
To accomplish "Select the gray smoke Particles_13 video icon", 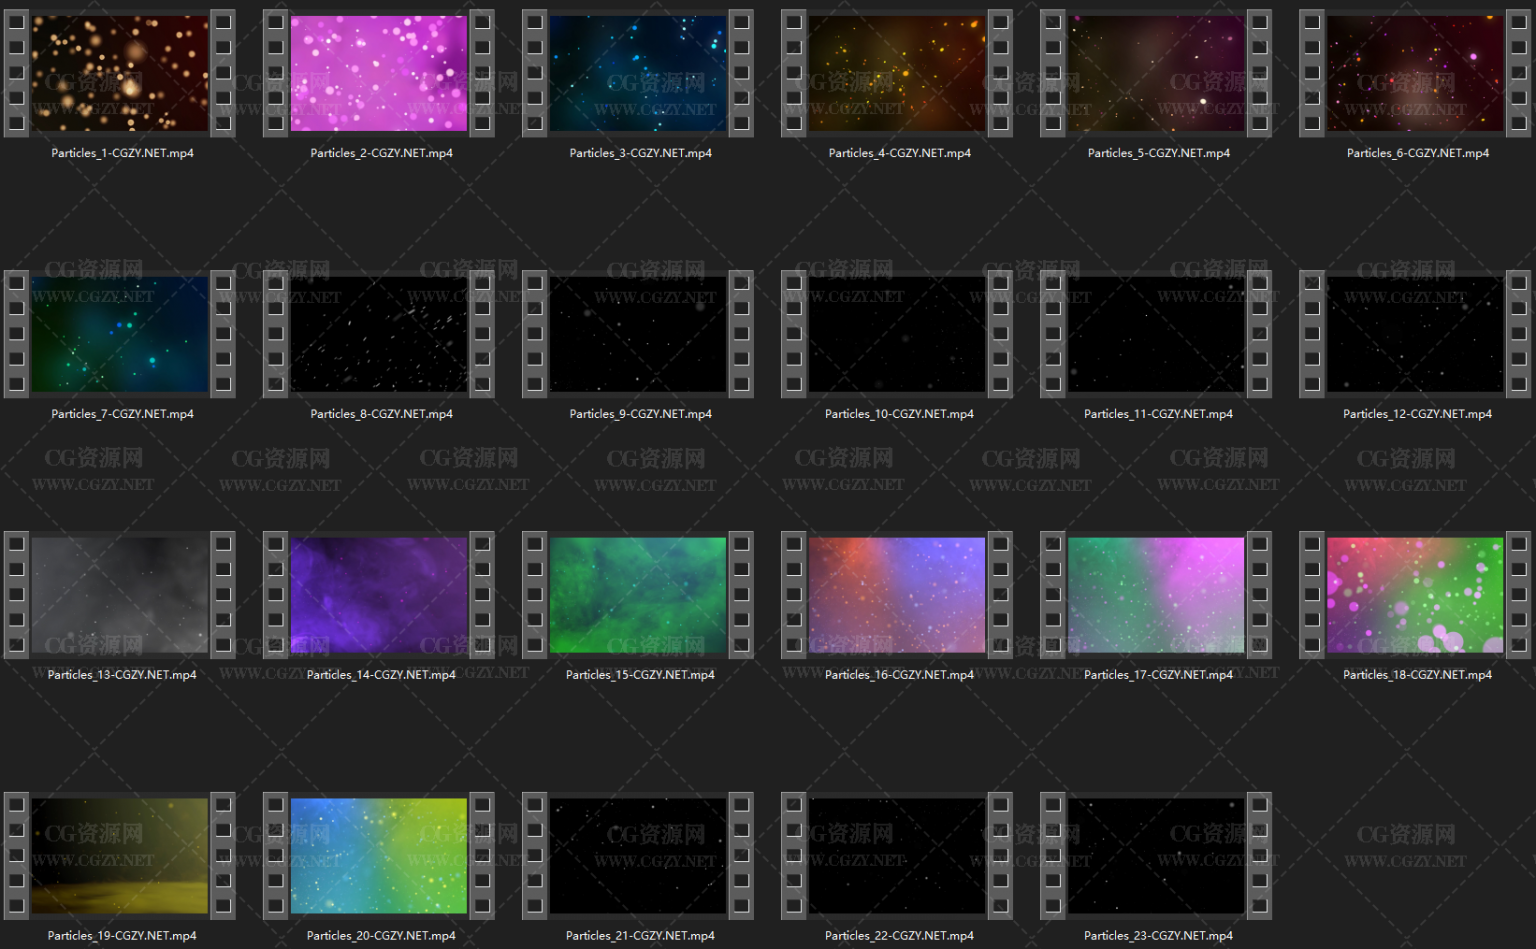I will tap(120, 595).
